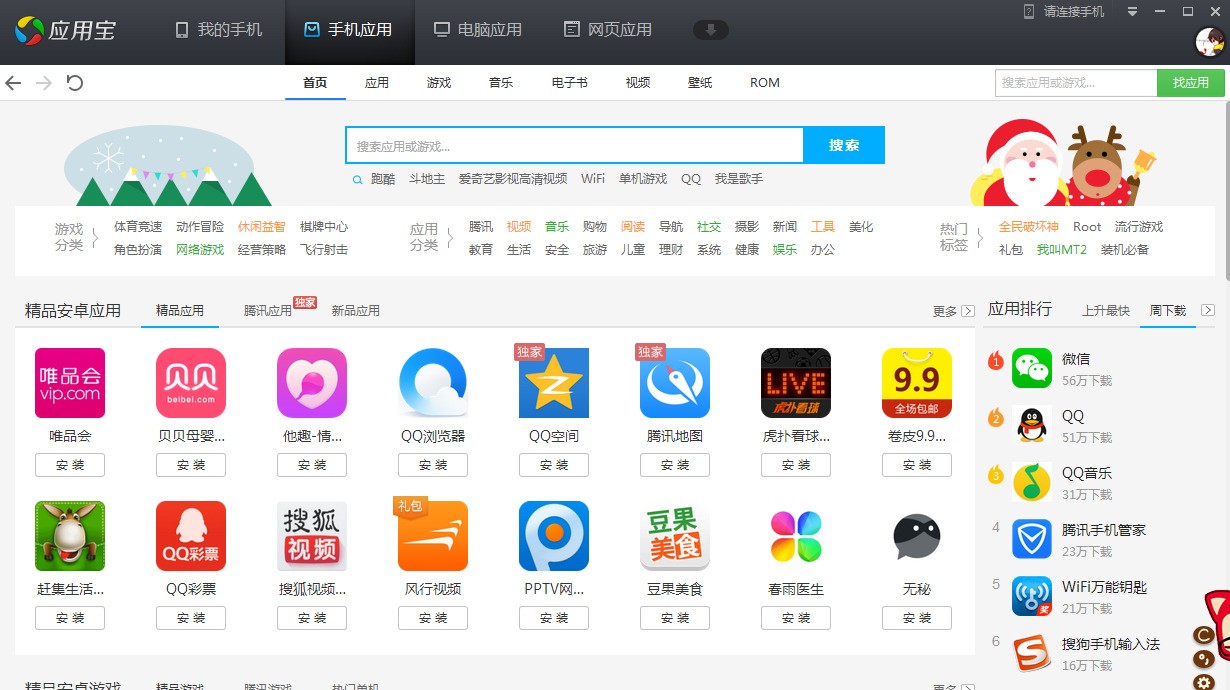Viewport: 1230px width, 690px height.
Task: Install QQ浏览器 with its 安装 button
Action: [433, 465]
